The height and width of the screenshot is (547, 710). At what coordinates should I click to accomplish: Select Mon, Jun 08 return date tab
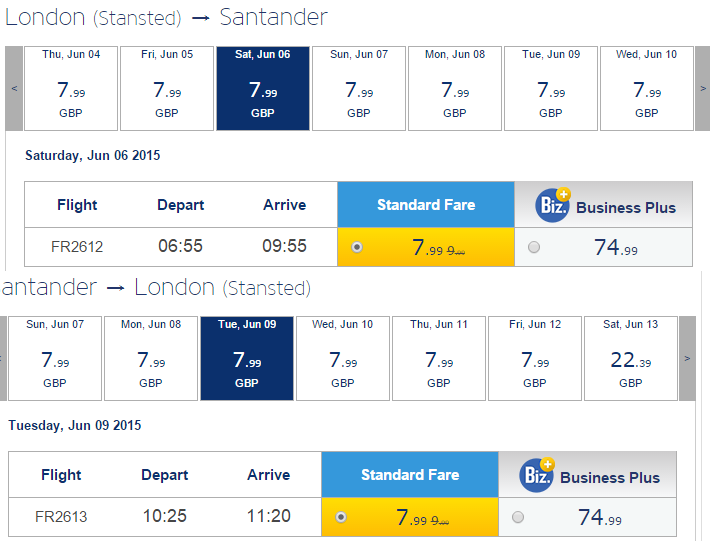(x=151, y=358)
